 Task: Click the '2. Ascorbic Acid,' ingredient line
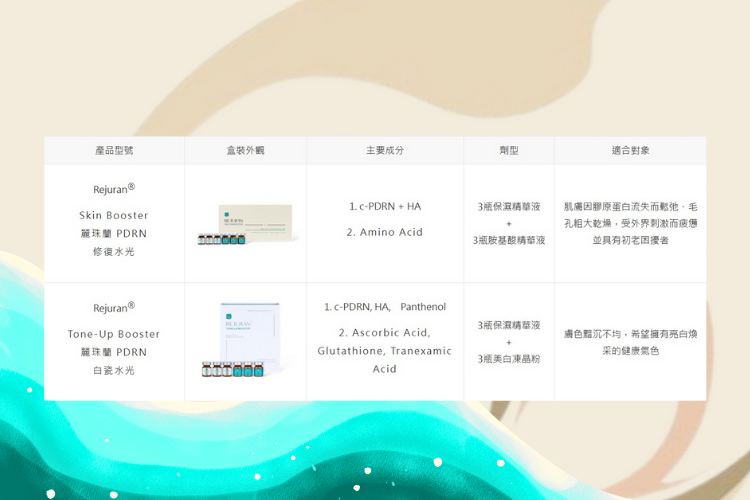point(385,333)
